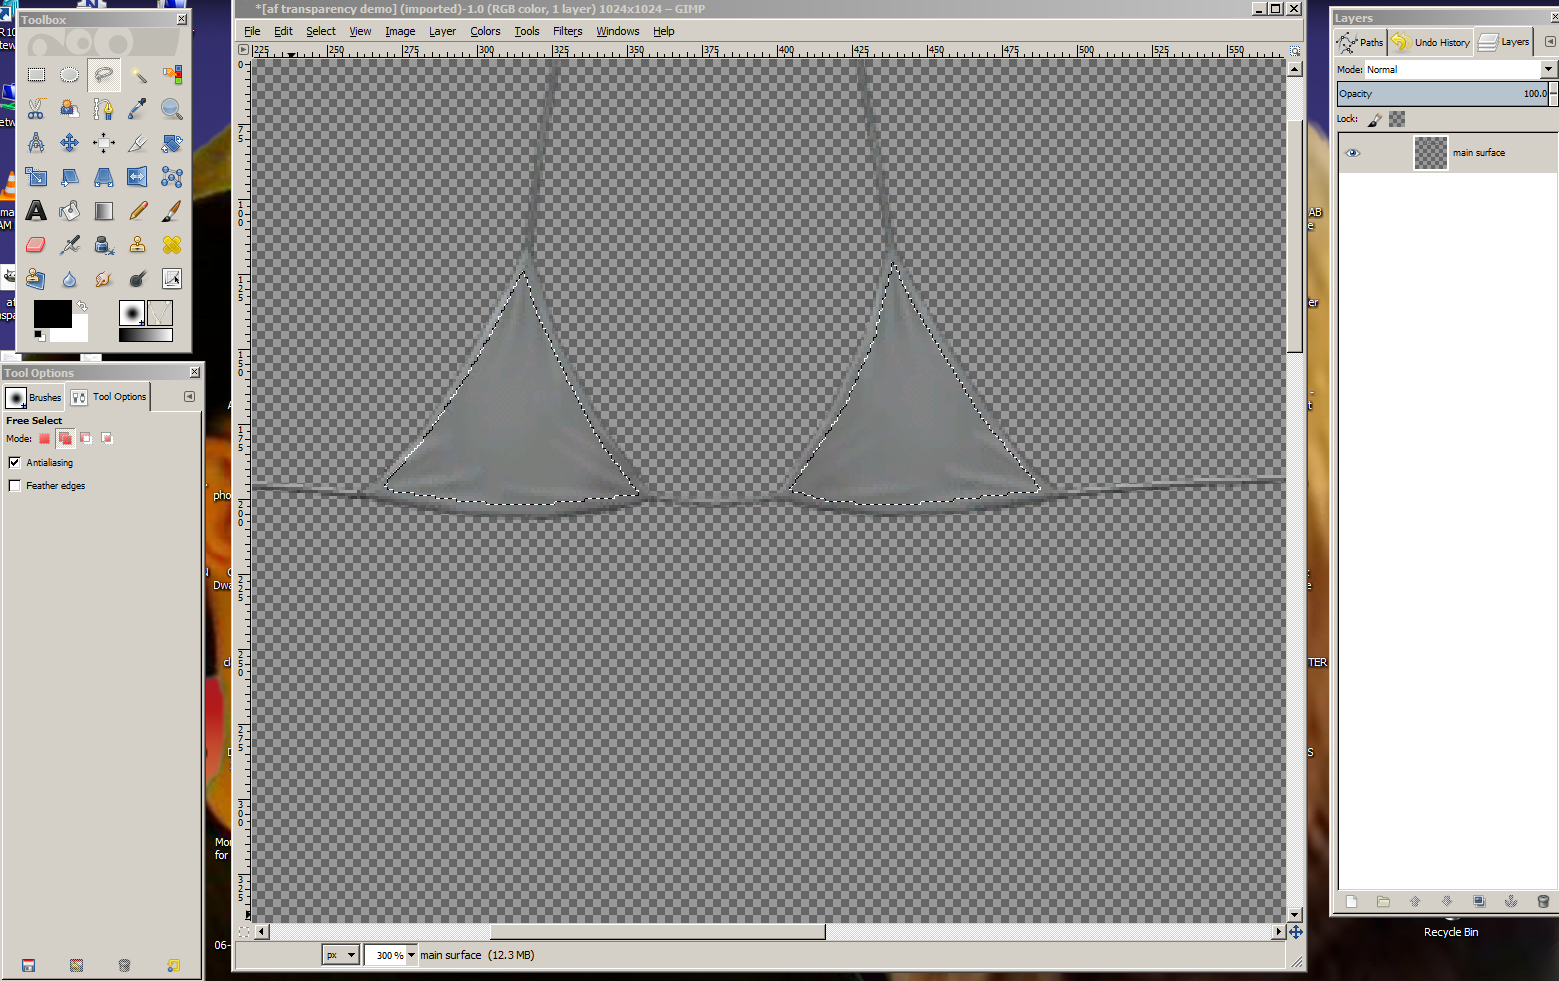Open the Layers dock tab configuration menu arrow
Screen dimensions: 1559x981
(1550, 42)
